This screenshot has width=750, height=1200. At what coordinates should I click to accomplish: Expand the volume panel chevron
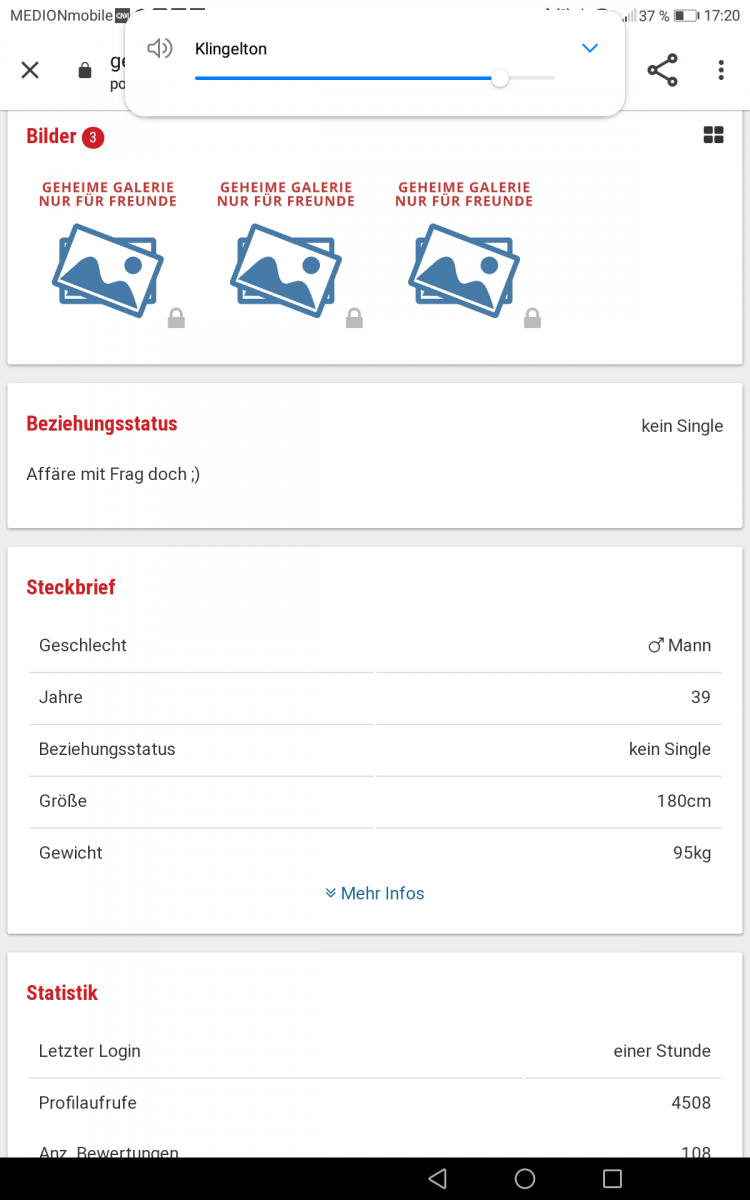click(x=590, y=48)
